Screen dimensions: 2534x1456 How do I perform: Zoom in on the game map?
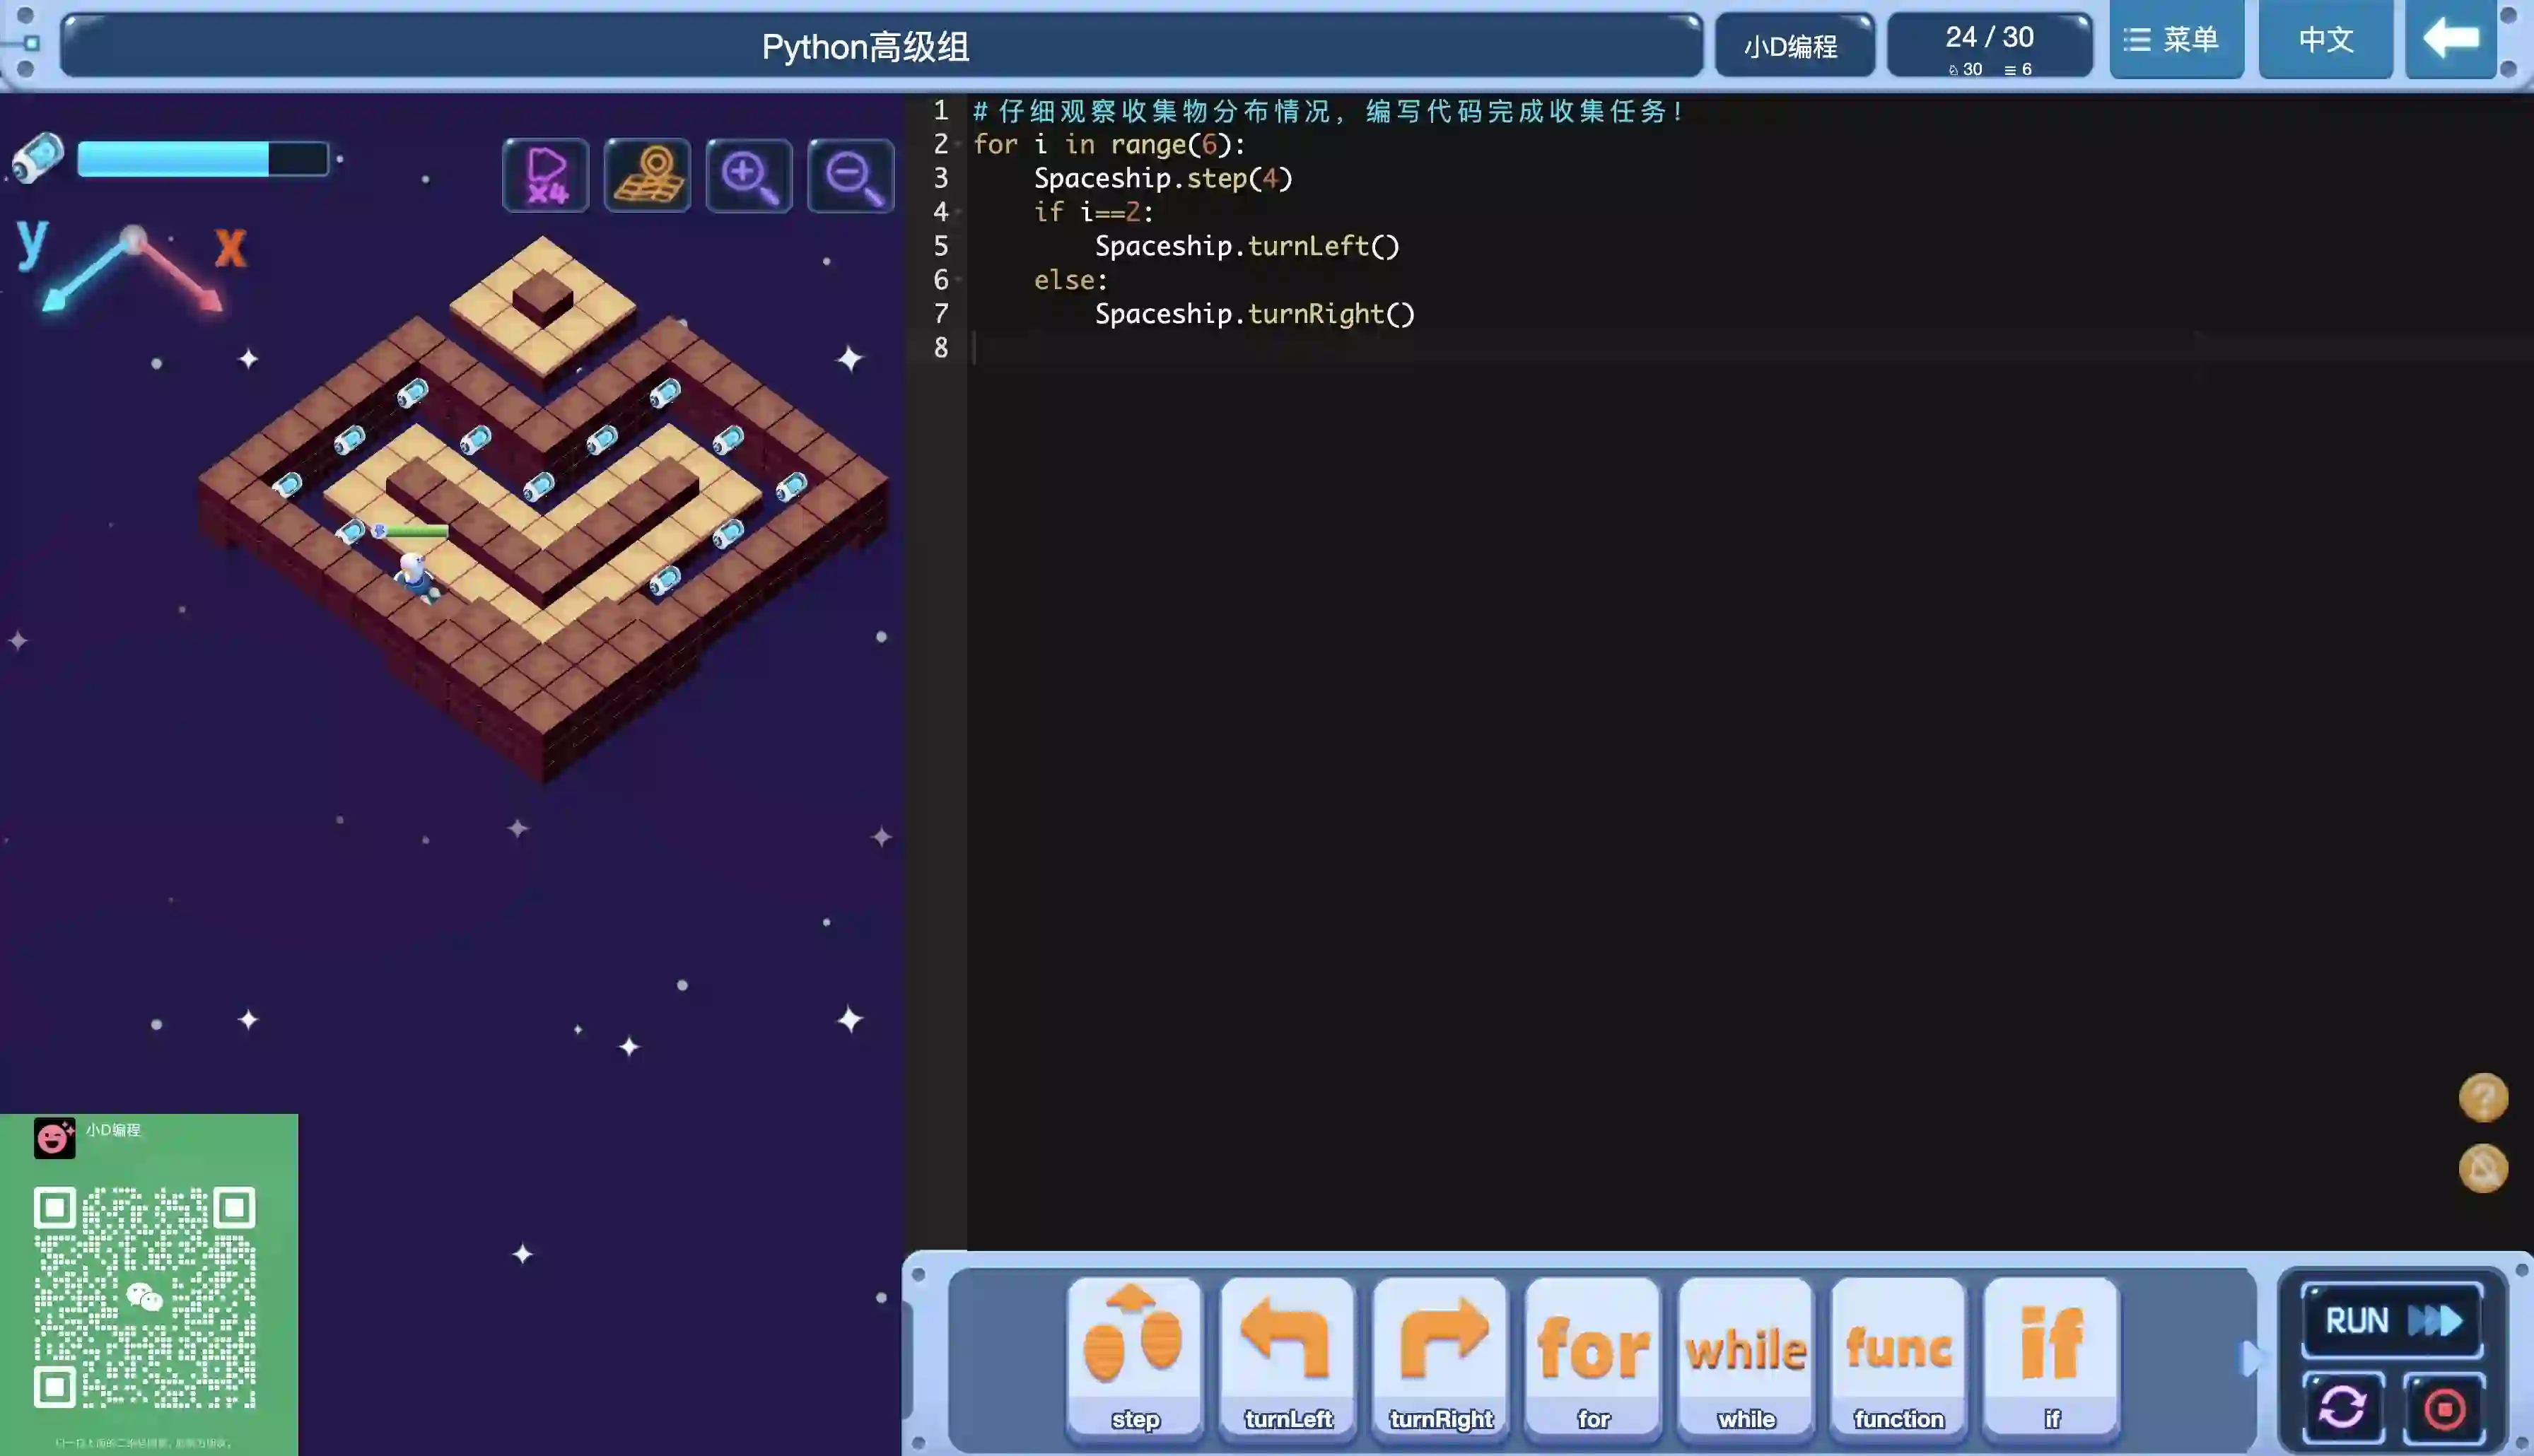[749, 176]
